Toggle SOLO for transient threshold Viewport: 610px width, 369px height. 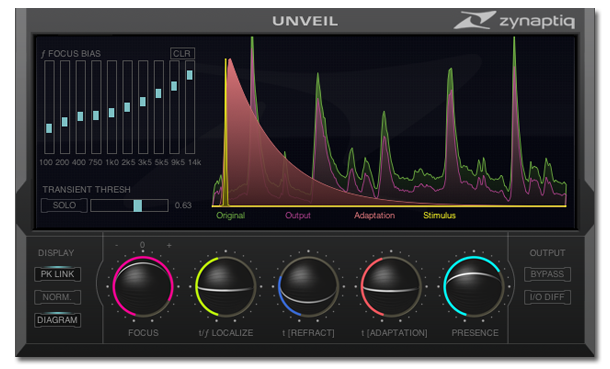pos(64,205)
